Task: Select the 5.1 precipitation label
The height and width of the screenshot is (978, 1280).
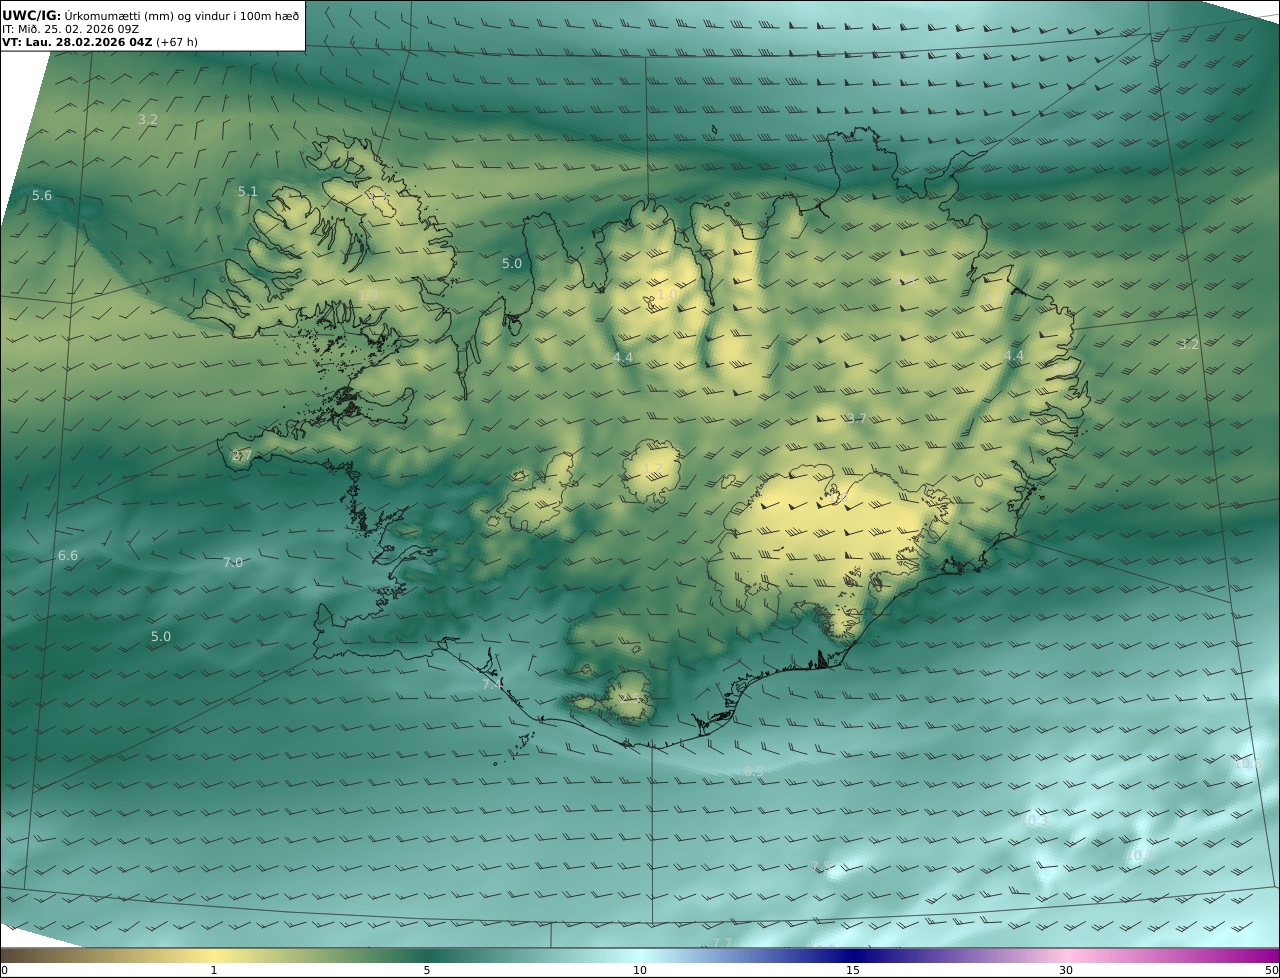Action: point(247,191)
